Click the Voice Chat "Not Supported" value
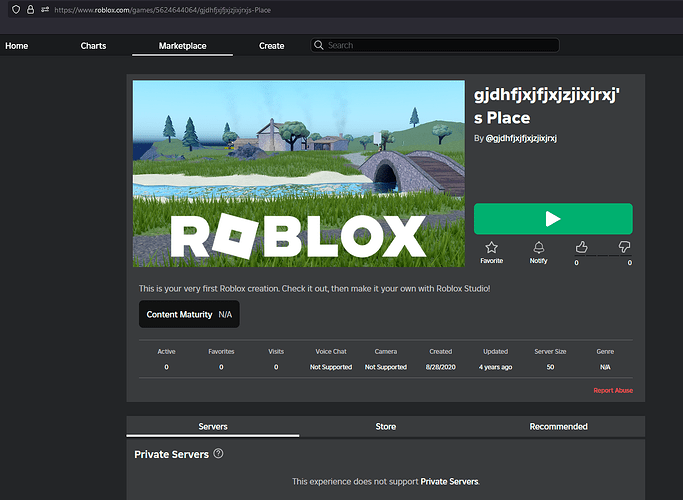Viewport: 683px width, 500px height. click(331, 367)
